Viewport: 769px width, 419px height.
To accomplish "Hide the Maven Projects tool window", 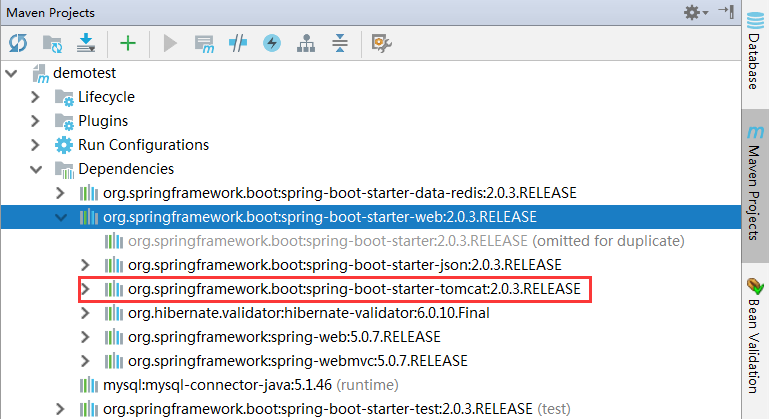I will [726, 11].
